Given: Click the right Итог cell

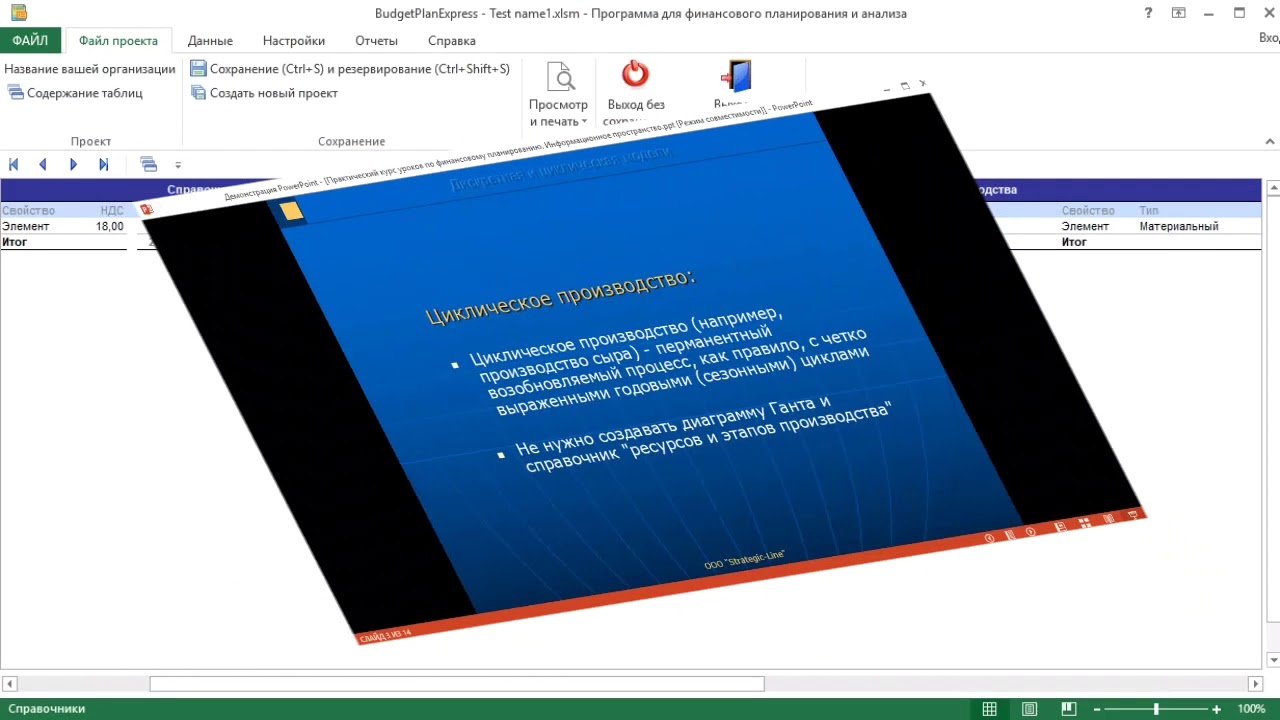Looking at the screenshot, I should tap(1074, 242).
